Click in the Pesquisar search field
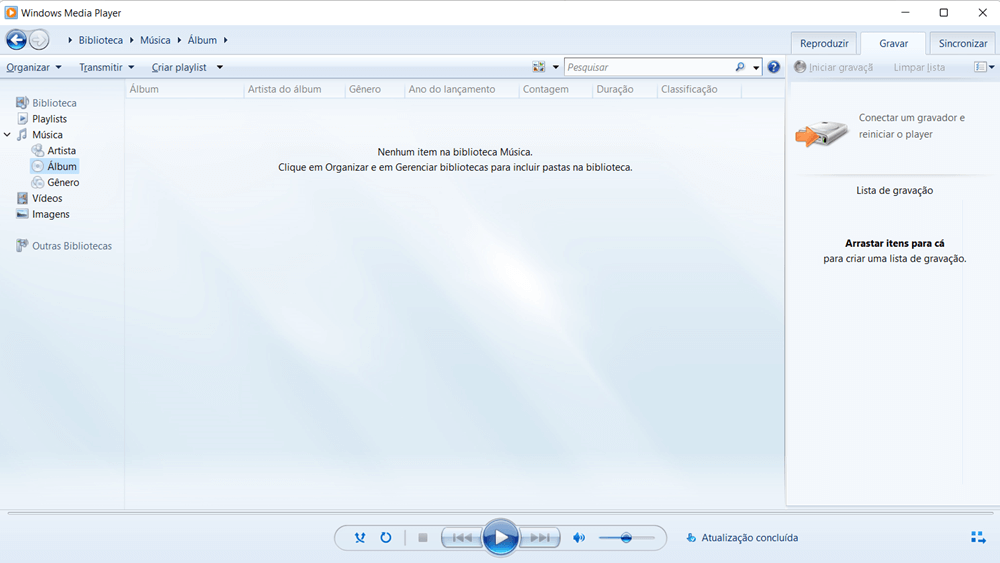The width and height of the screenshot is (1000, 563). click(x=649, y=67)
